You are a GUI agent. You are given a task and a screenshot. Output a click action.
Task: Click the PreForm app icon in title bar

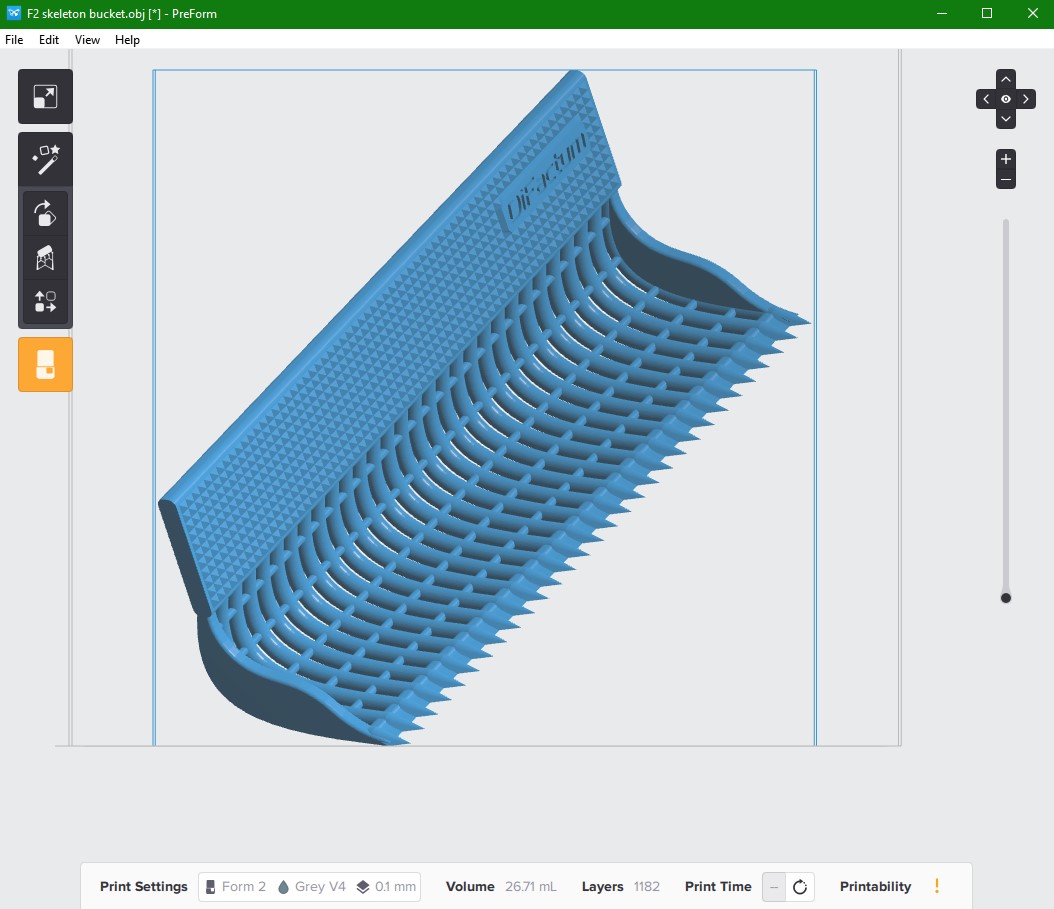(13, 13)
